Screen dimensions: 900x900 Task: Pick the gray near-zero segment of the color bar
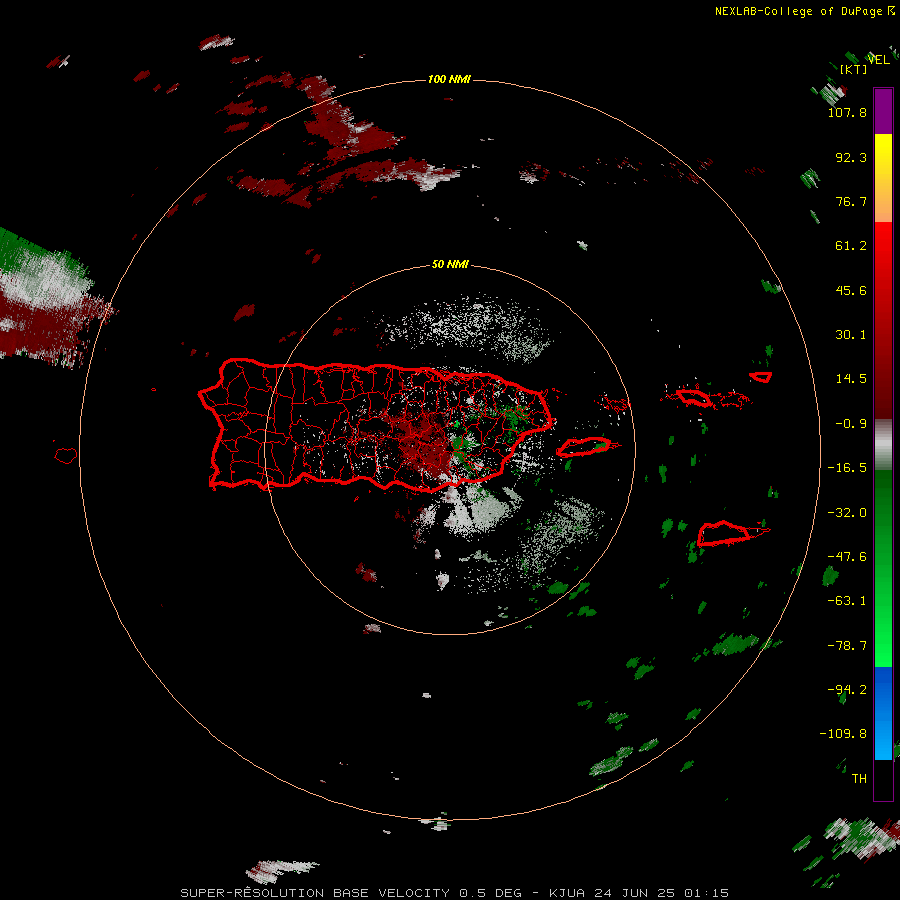[883, 445]
